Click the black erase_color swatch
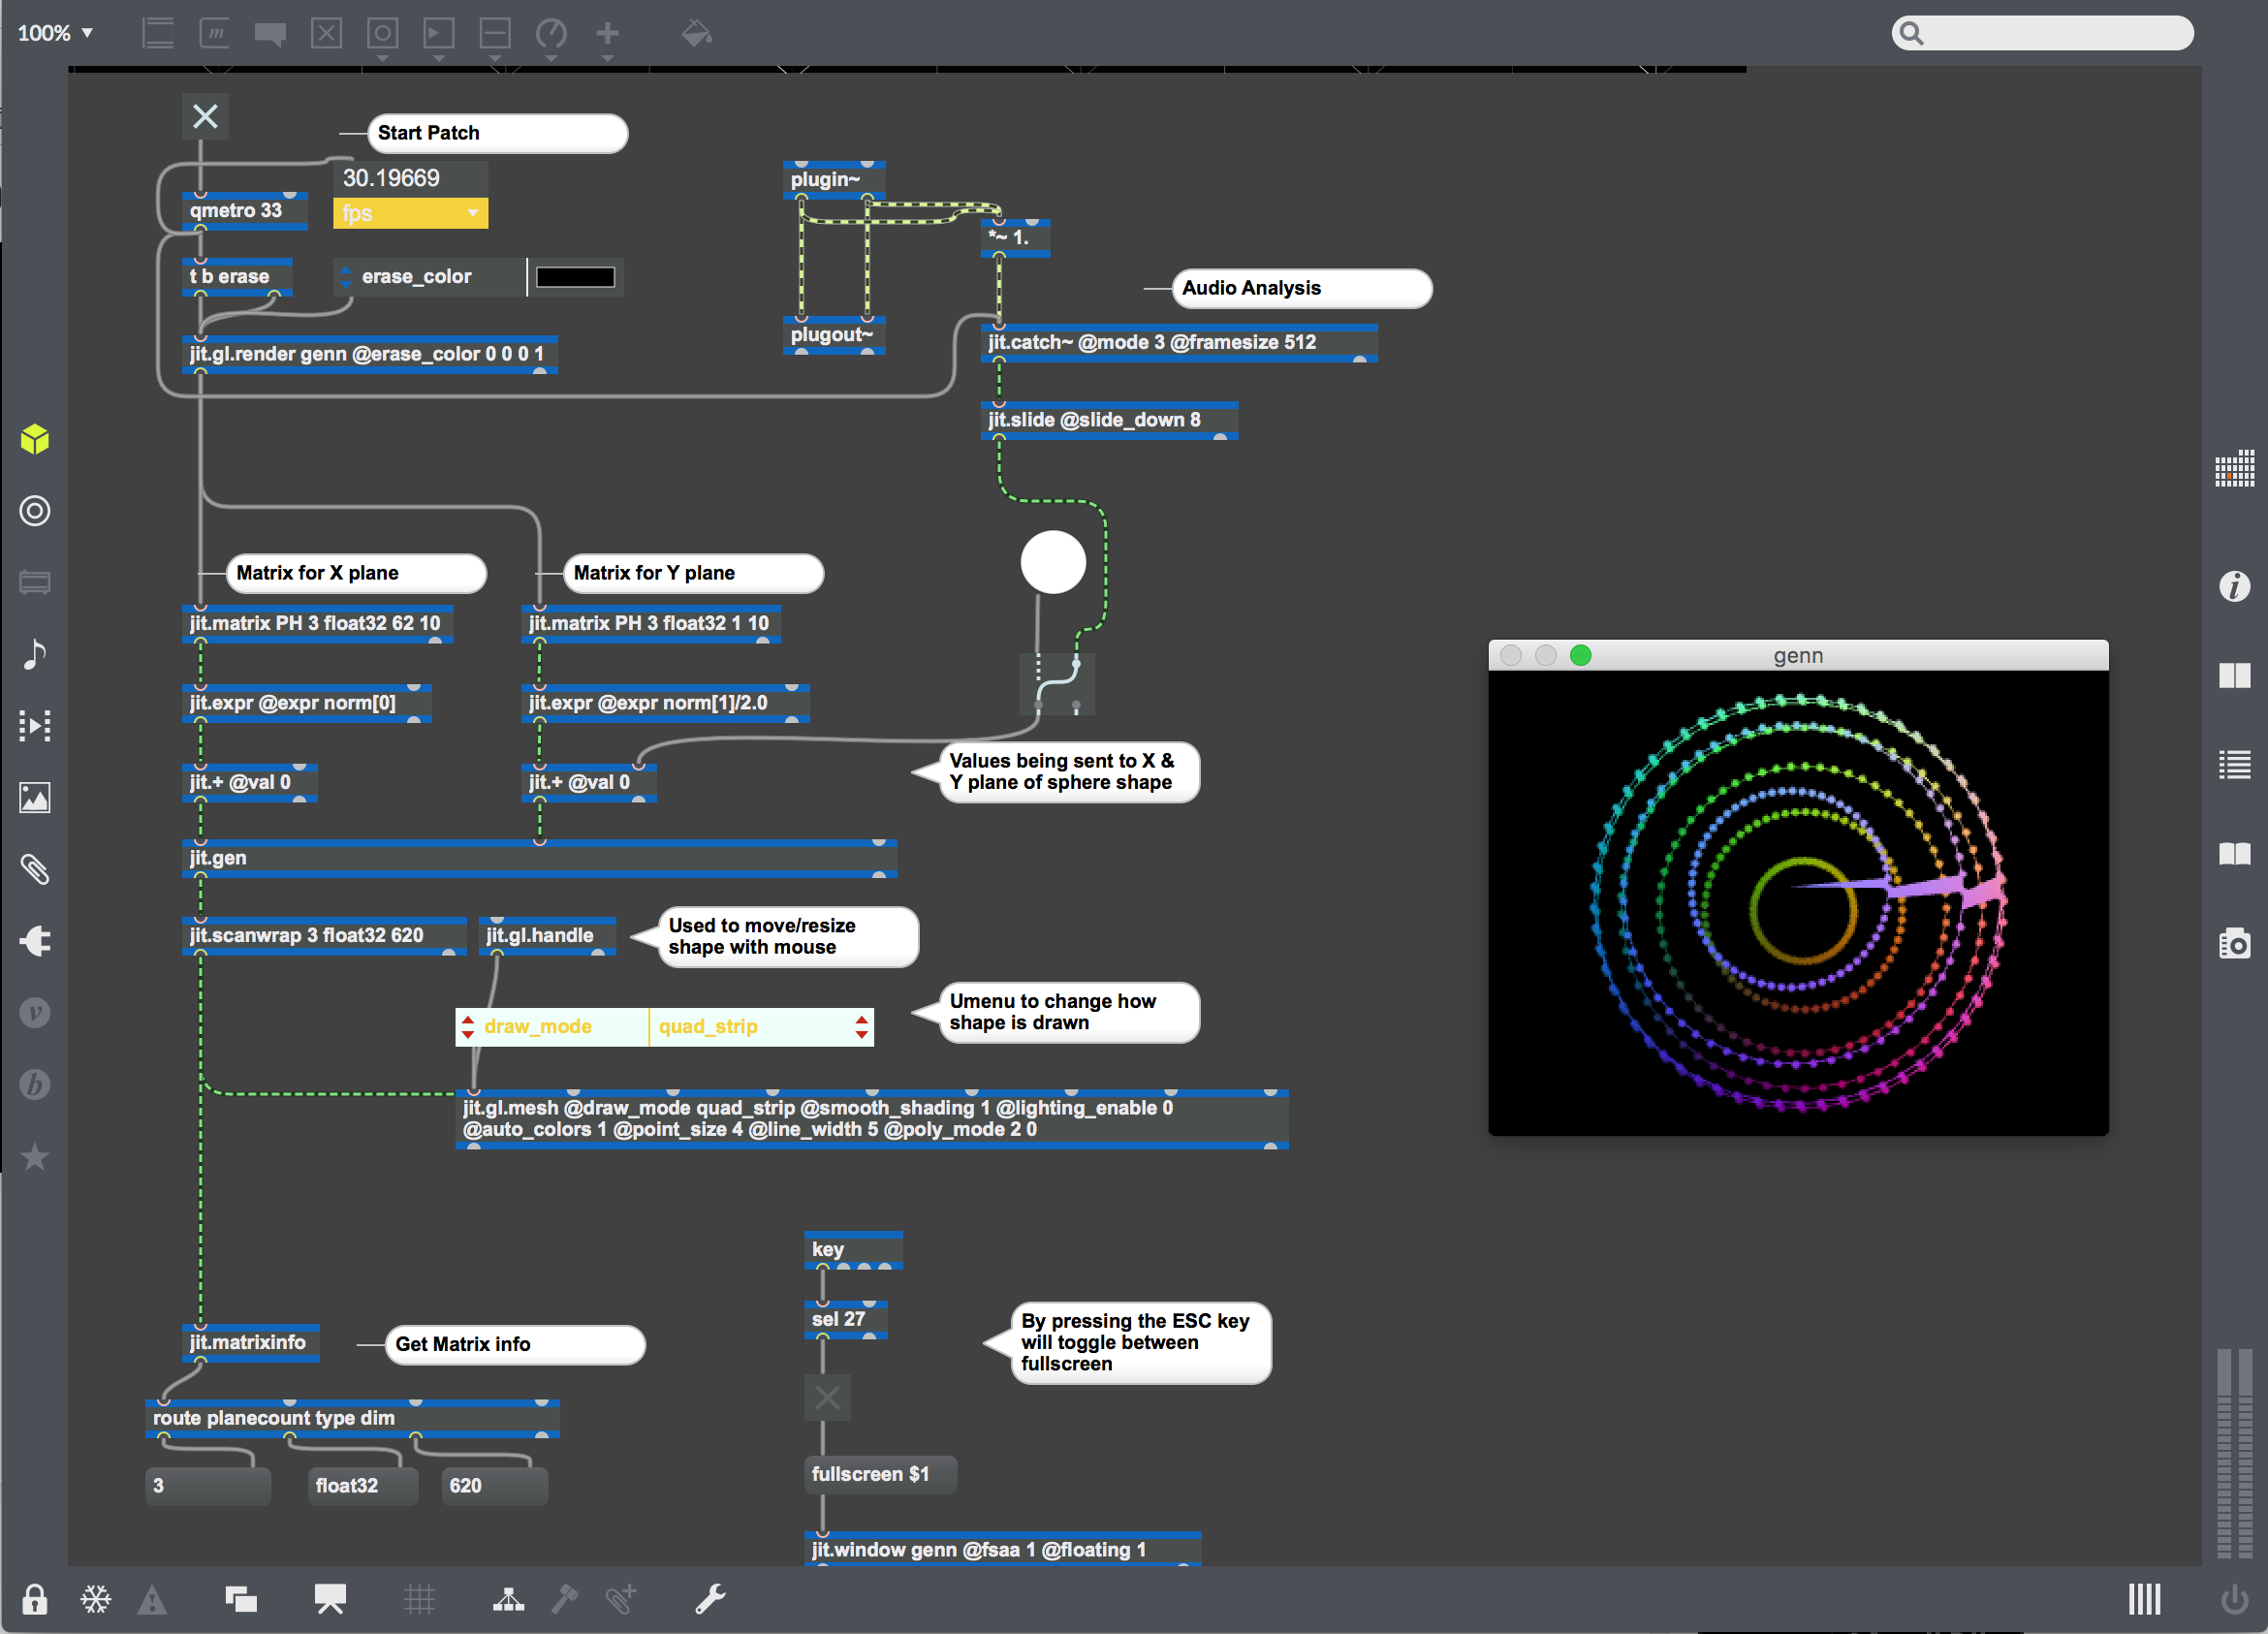 pos(575,277)
